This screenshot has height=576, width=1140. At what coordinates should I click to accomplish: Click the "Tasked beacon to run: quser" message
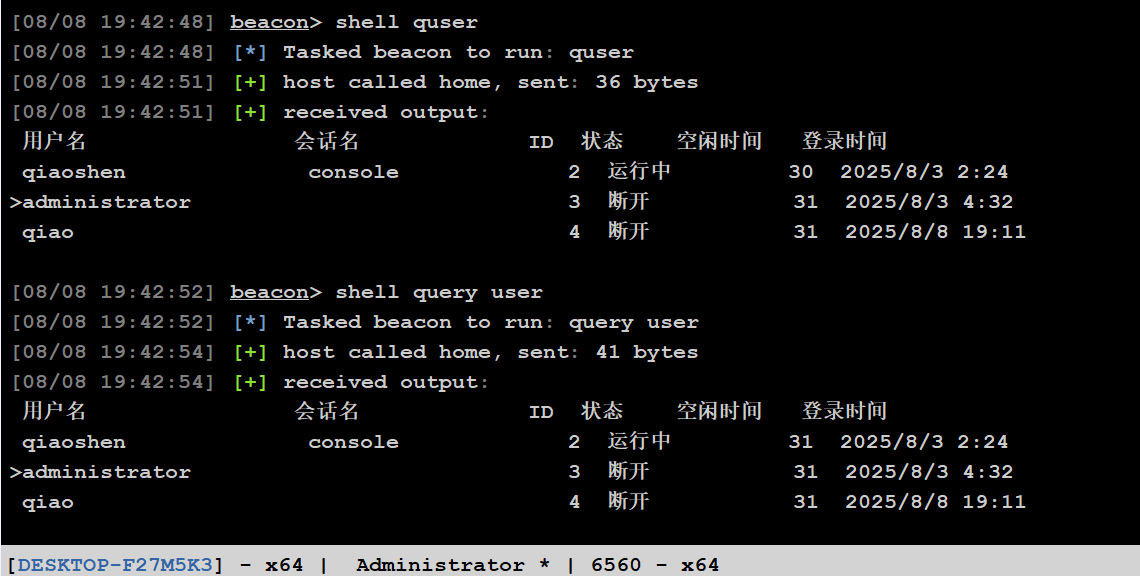pos(458,52)
